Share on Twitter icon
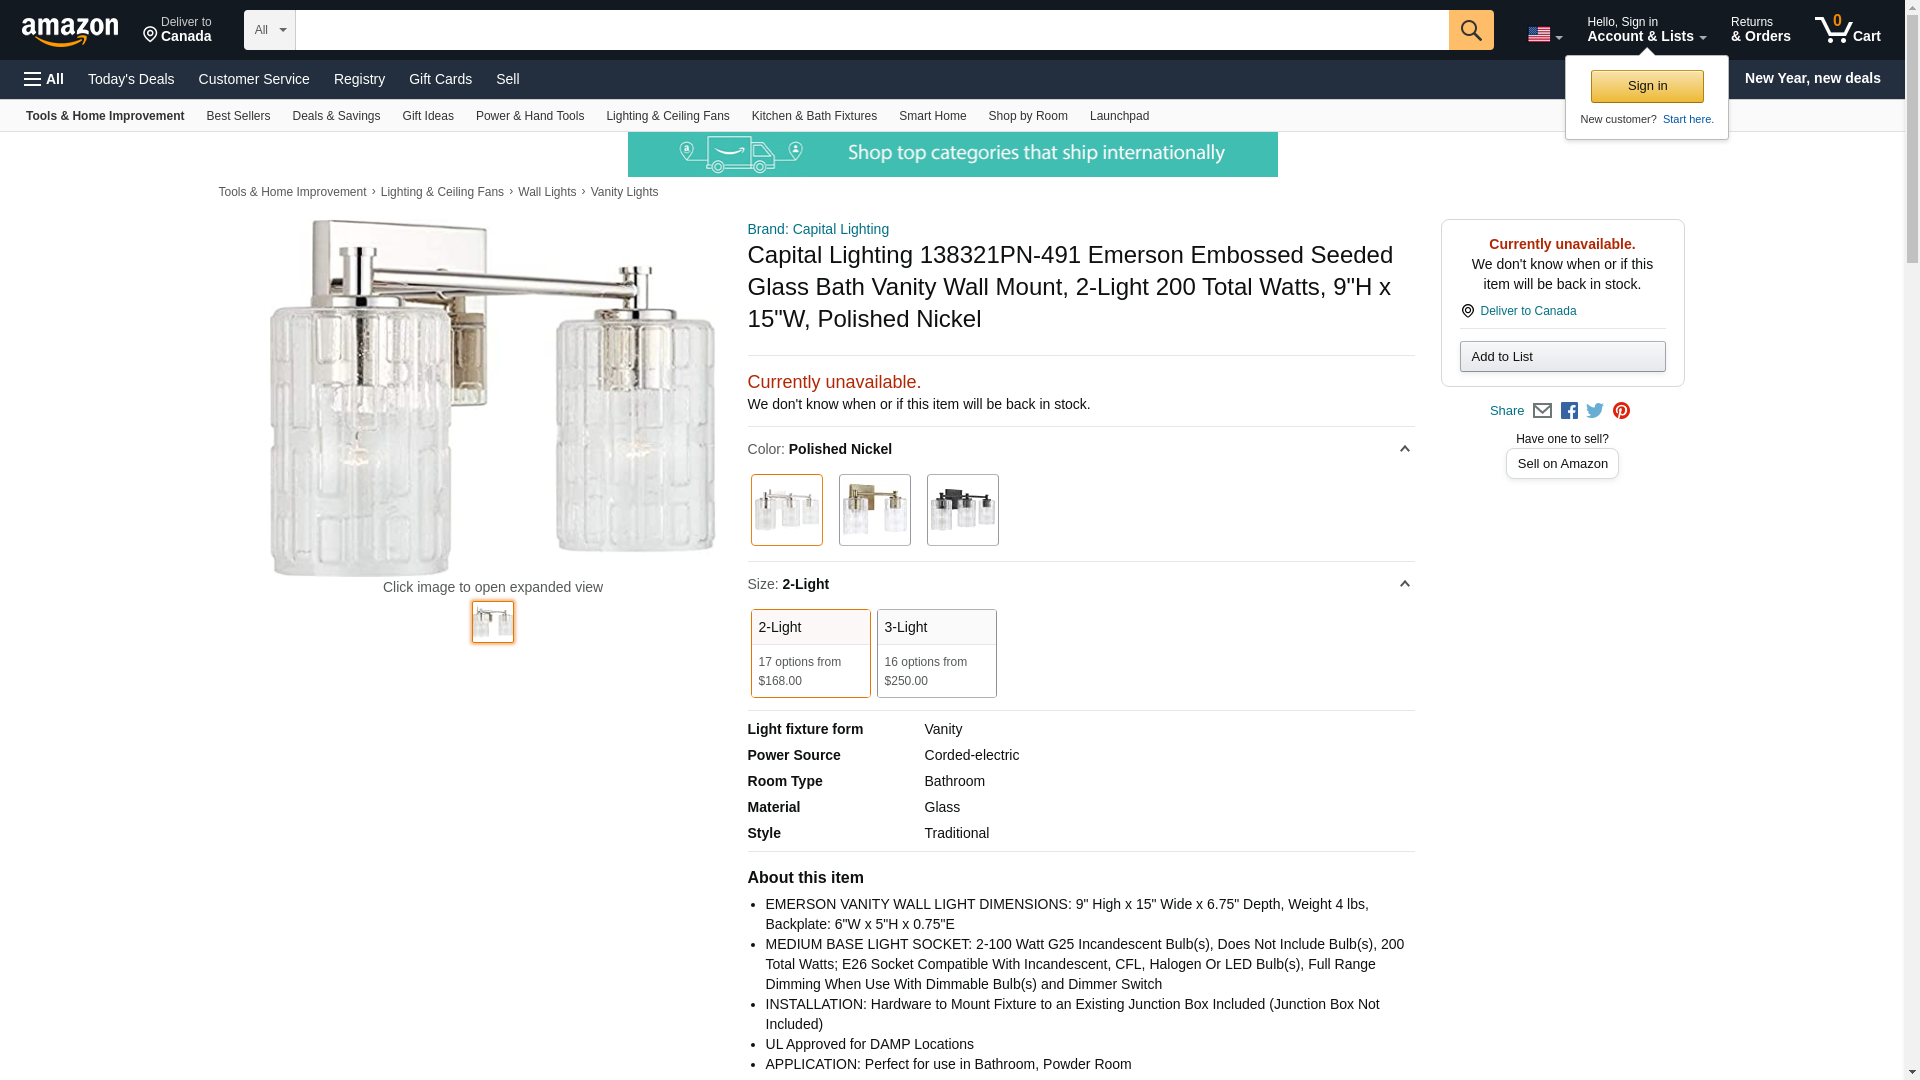Screen dimensions: 1920x1080 [1595, 411]
